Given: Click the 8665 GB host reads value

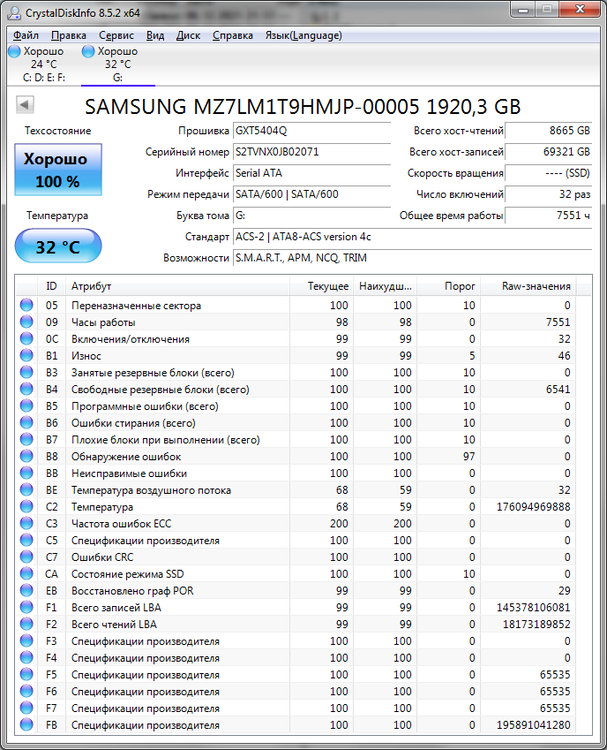Looking at the screenshot, I should coord(549,131).
